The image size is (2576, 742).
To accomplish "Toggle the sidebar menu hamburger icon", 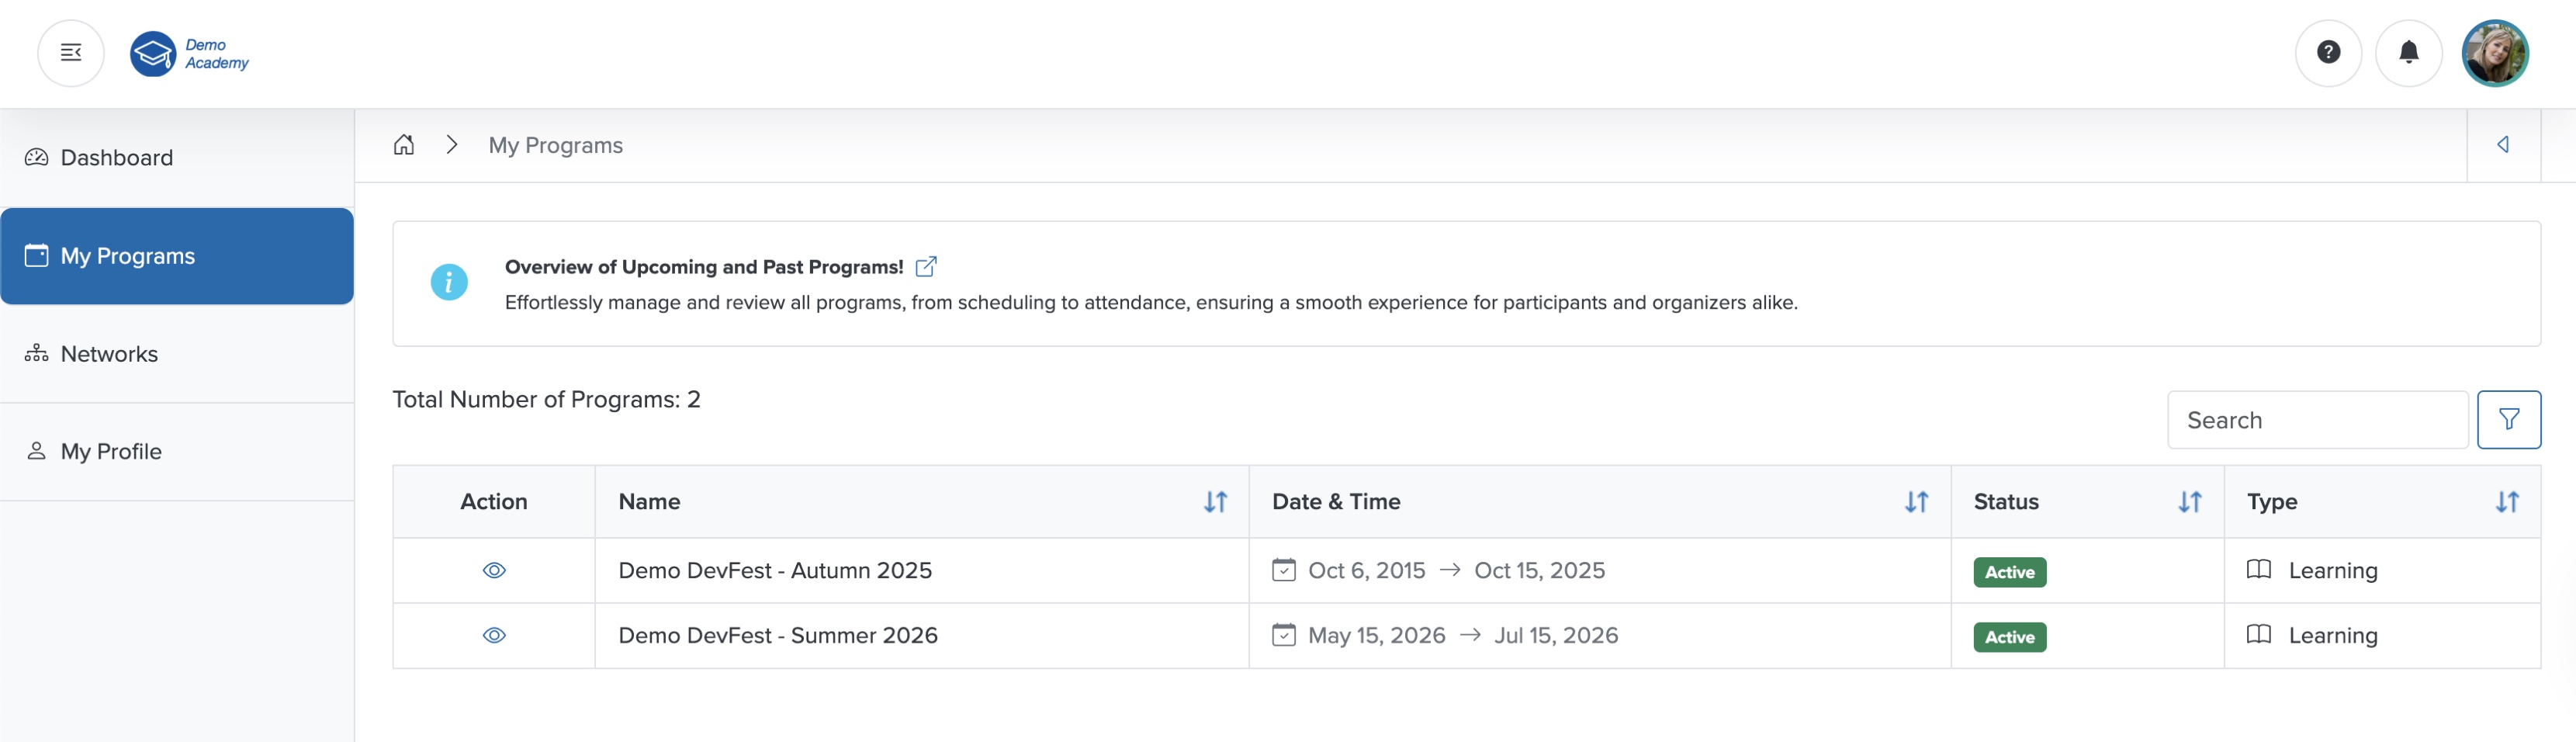I will tap(71, 53).
